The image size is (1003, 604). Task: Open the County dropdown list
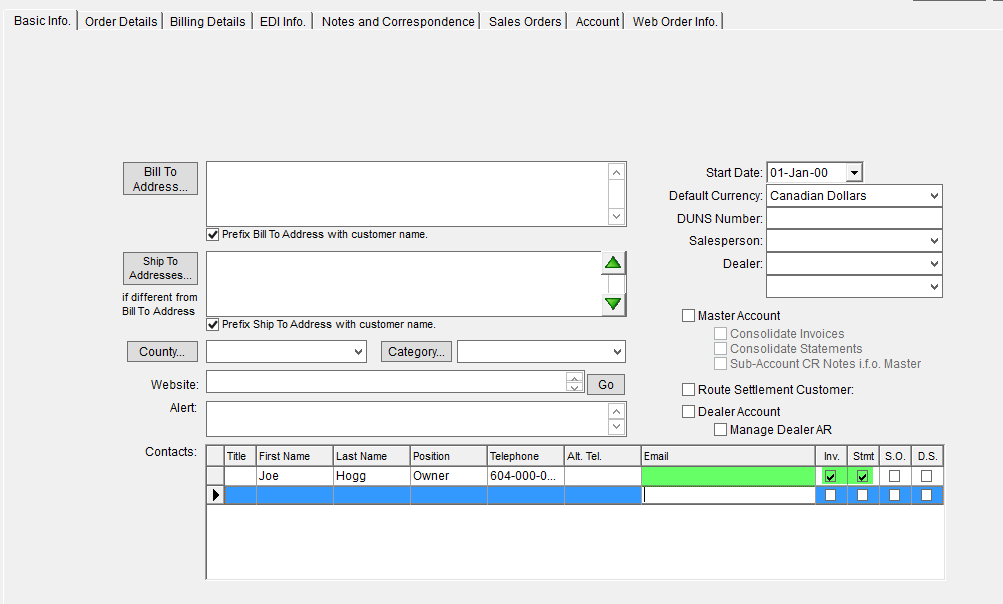point(358,351)
